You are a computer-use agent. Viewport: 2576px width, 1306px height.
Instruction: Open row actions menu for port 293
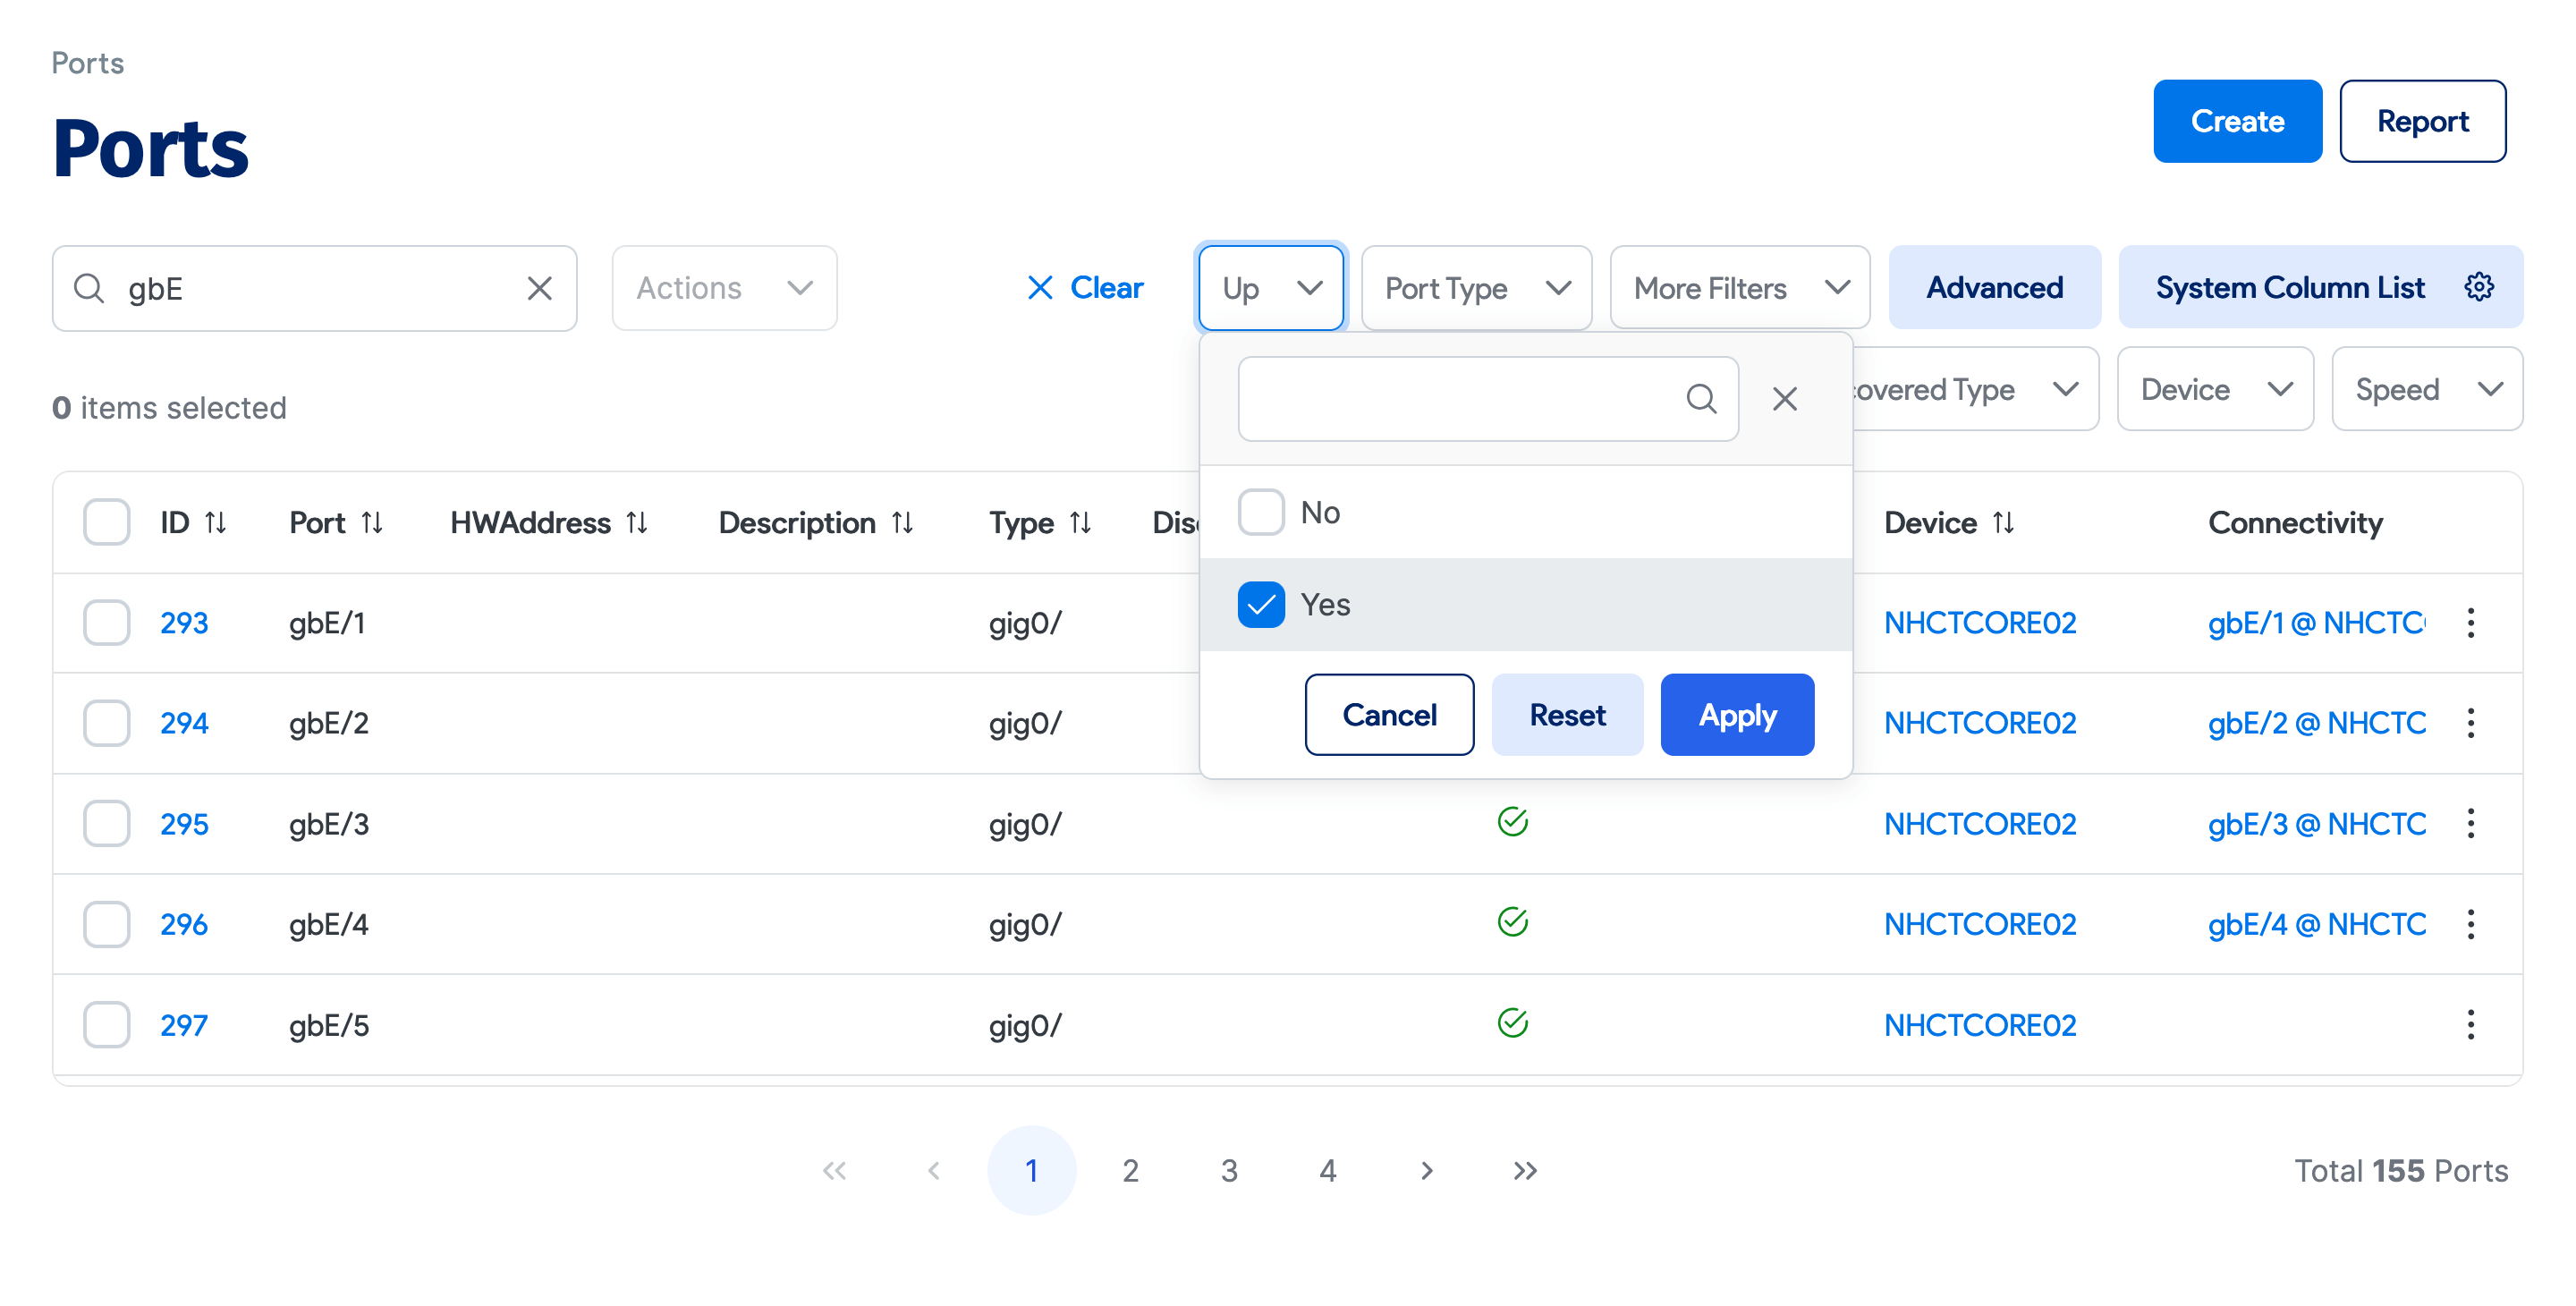click(2470, 623)
